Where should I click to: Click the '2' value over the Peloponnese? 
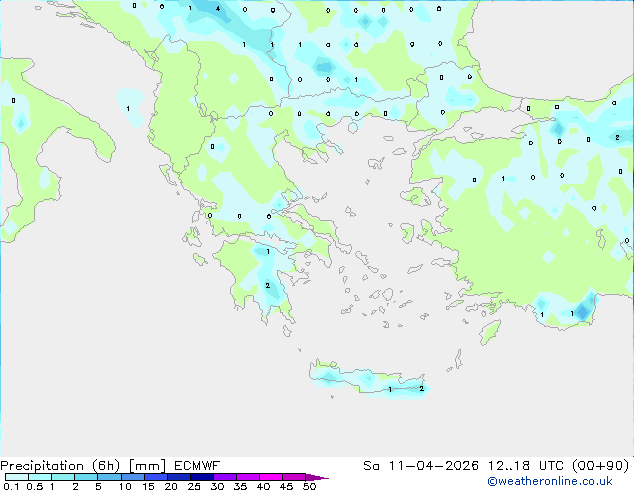point(268,286)
